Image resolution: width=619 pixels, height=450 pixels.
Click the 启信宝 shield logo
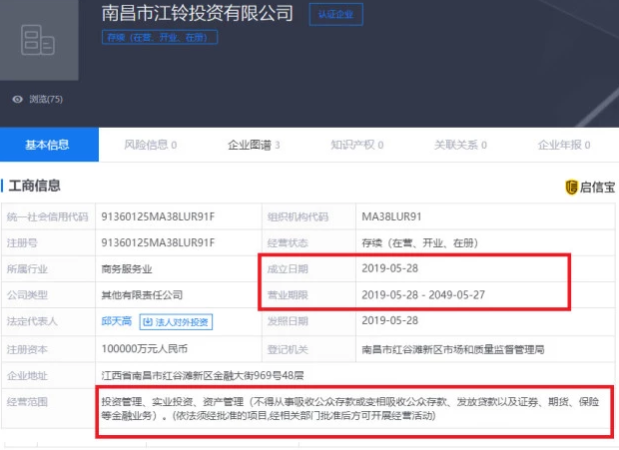pyautogui.click(x=571, y=187)
